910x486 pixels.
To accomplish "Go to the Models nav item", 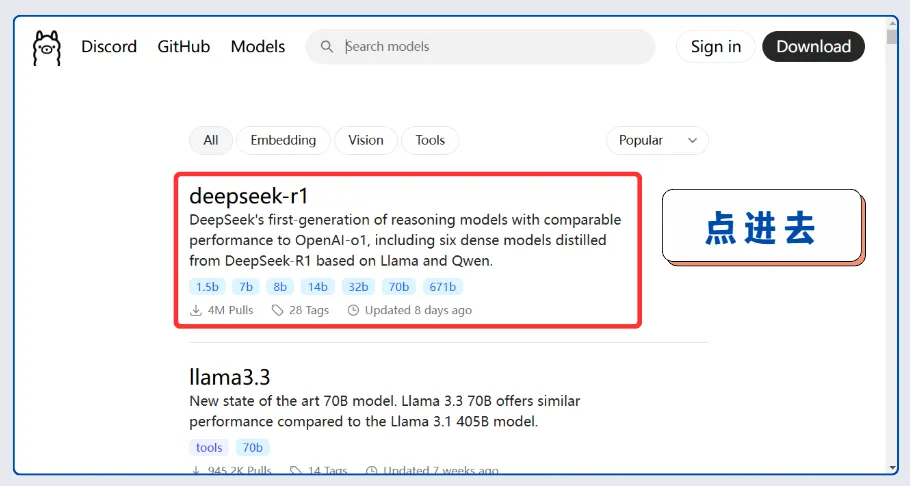I will click(258, 47).
